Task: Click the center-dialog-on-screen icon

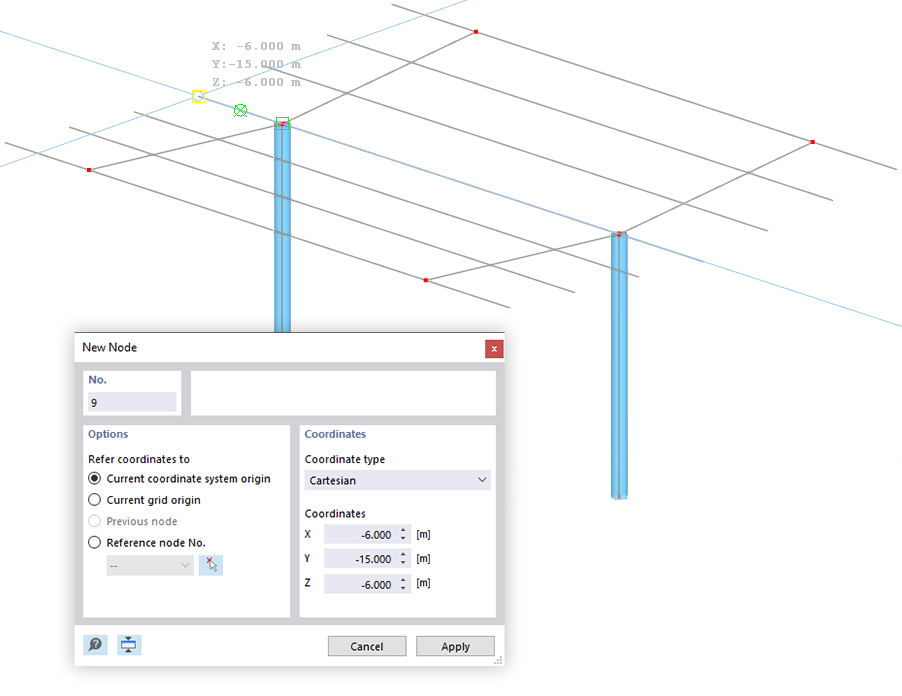Action: tap(128, 645)
